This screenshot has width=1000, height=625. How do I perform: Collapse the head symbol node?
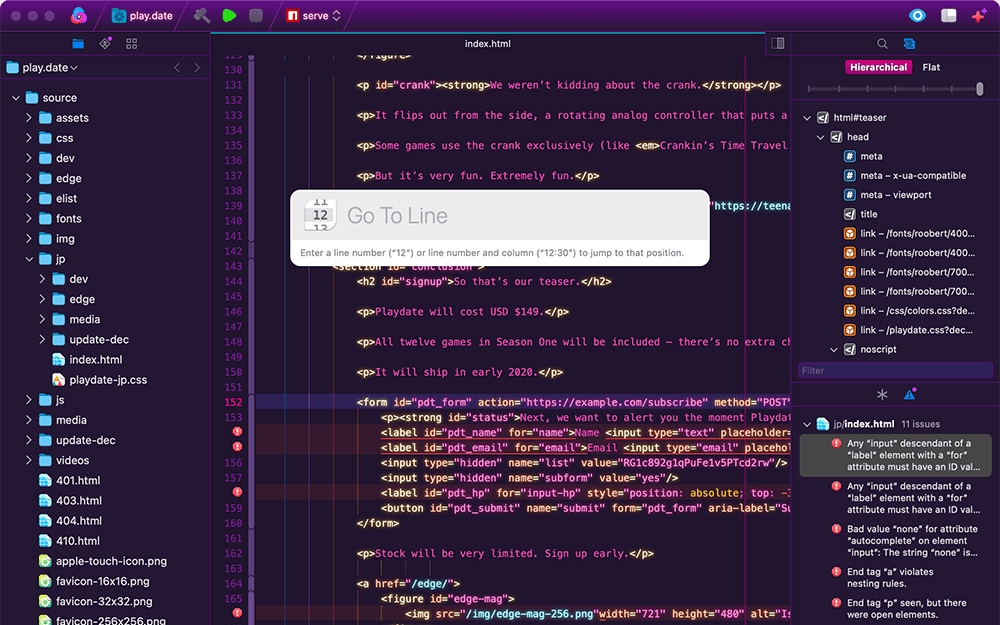coord(821,137)
